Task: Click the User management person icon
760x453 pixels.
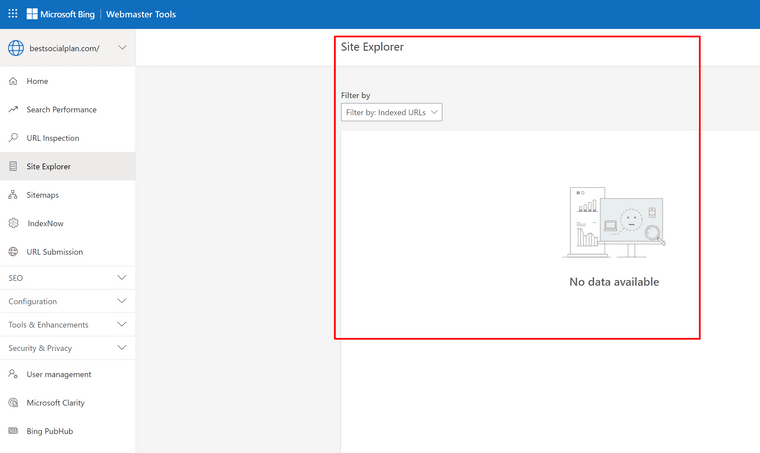Action: coord(13,374)
